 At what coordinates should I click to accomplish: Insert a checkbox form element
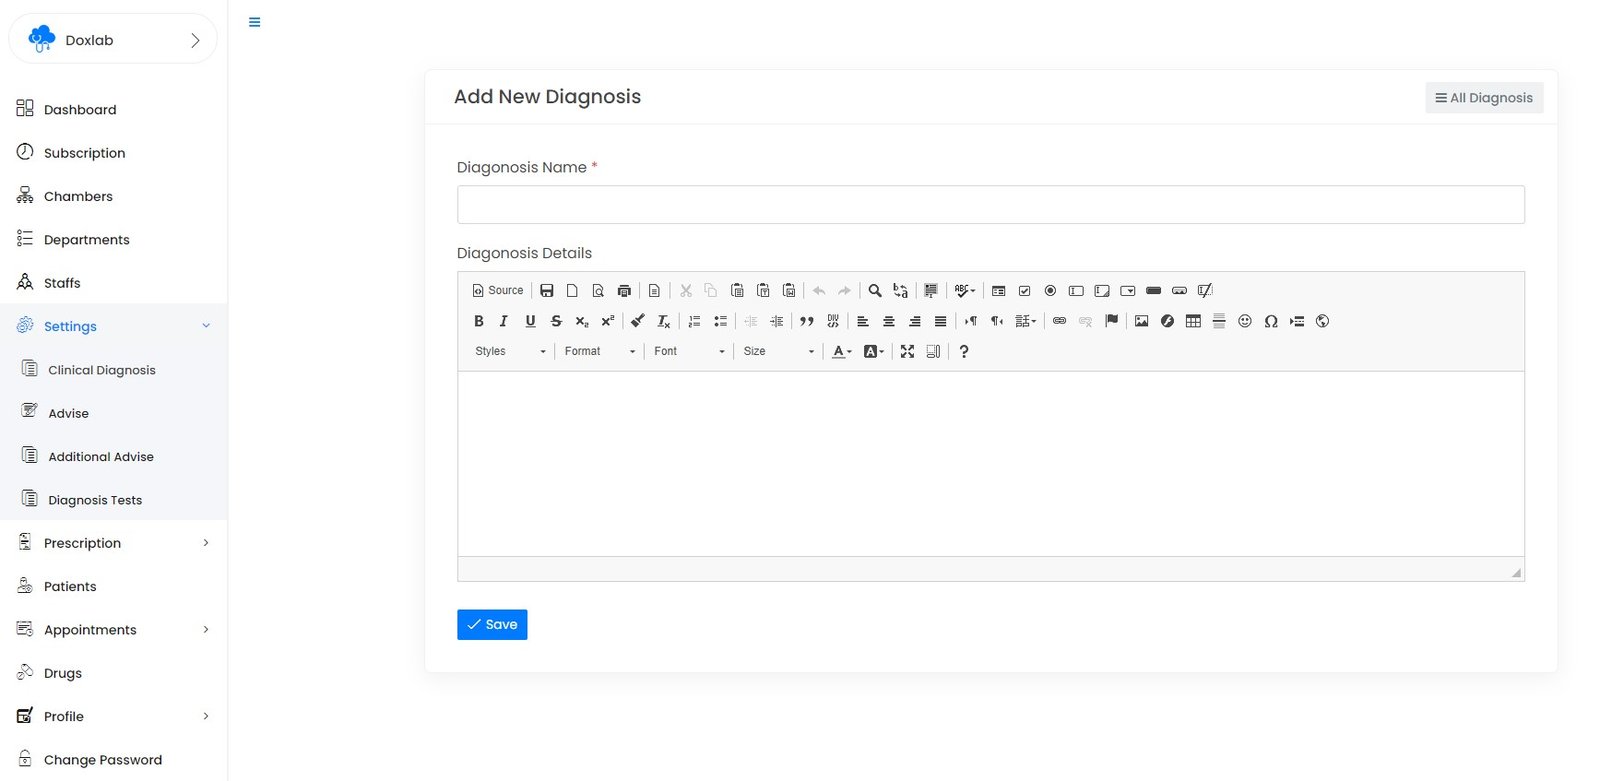pyautogui.click(x=1024, y=291)
